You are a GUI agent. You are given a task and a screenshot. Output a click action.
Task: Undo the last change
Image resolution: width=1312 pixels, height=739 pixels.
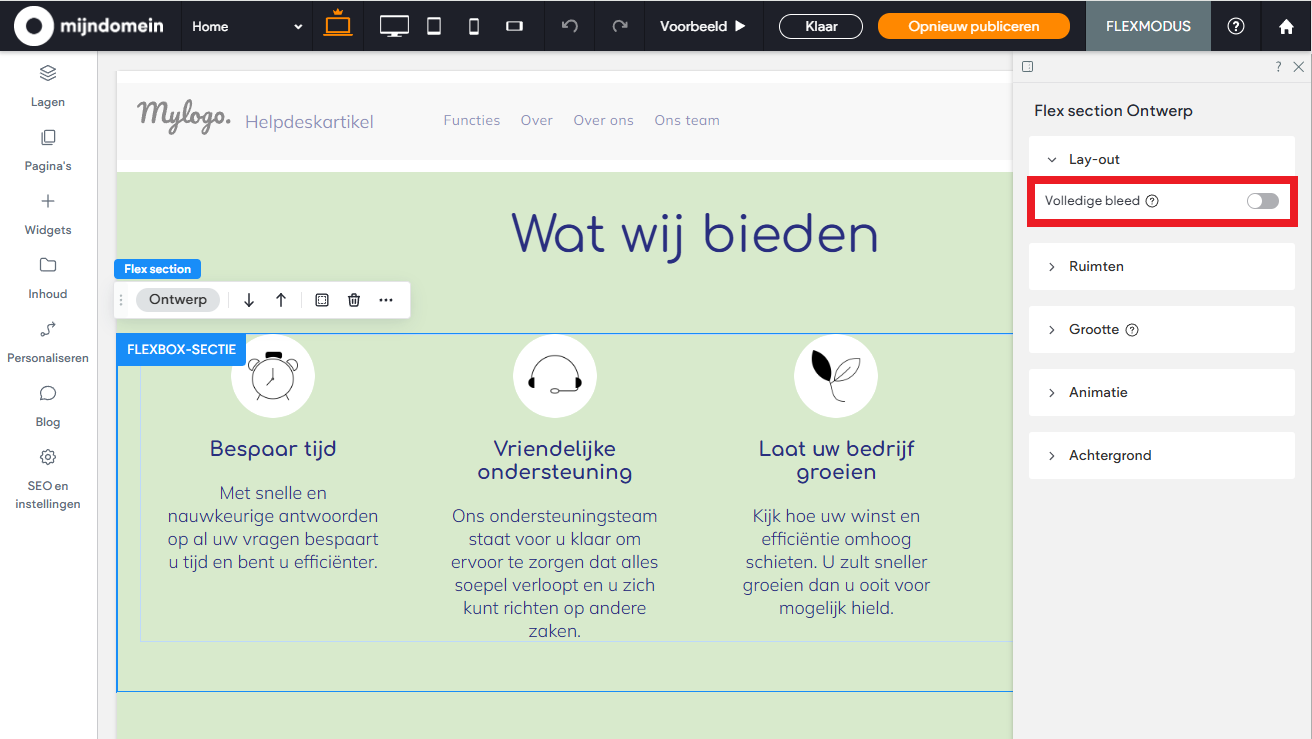click(x=568, y=26)
